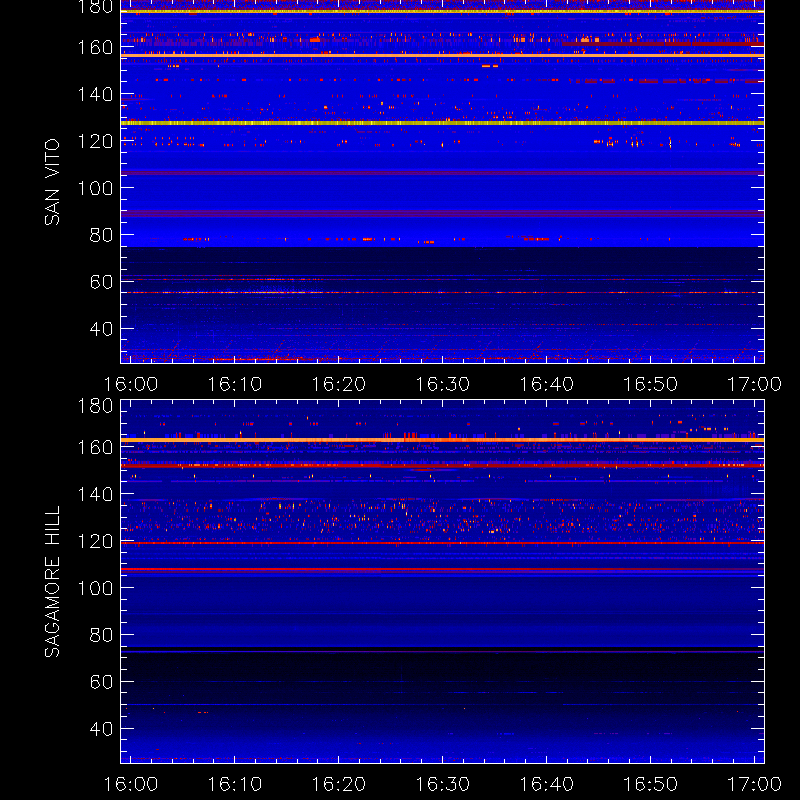The image size is (800, 800).
Task: Select the 120 label on Sagamore Hill axis
Action: (x=95, y=541)
